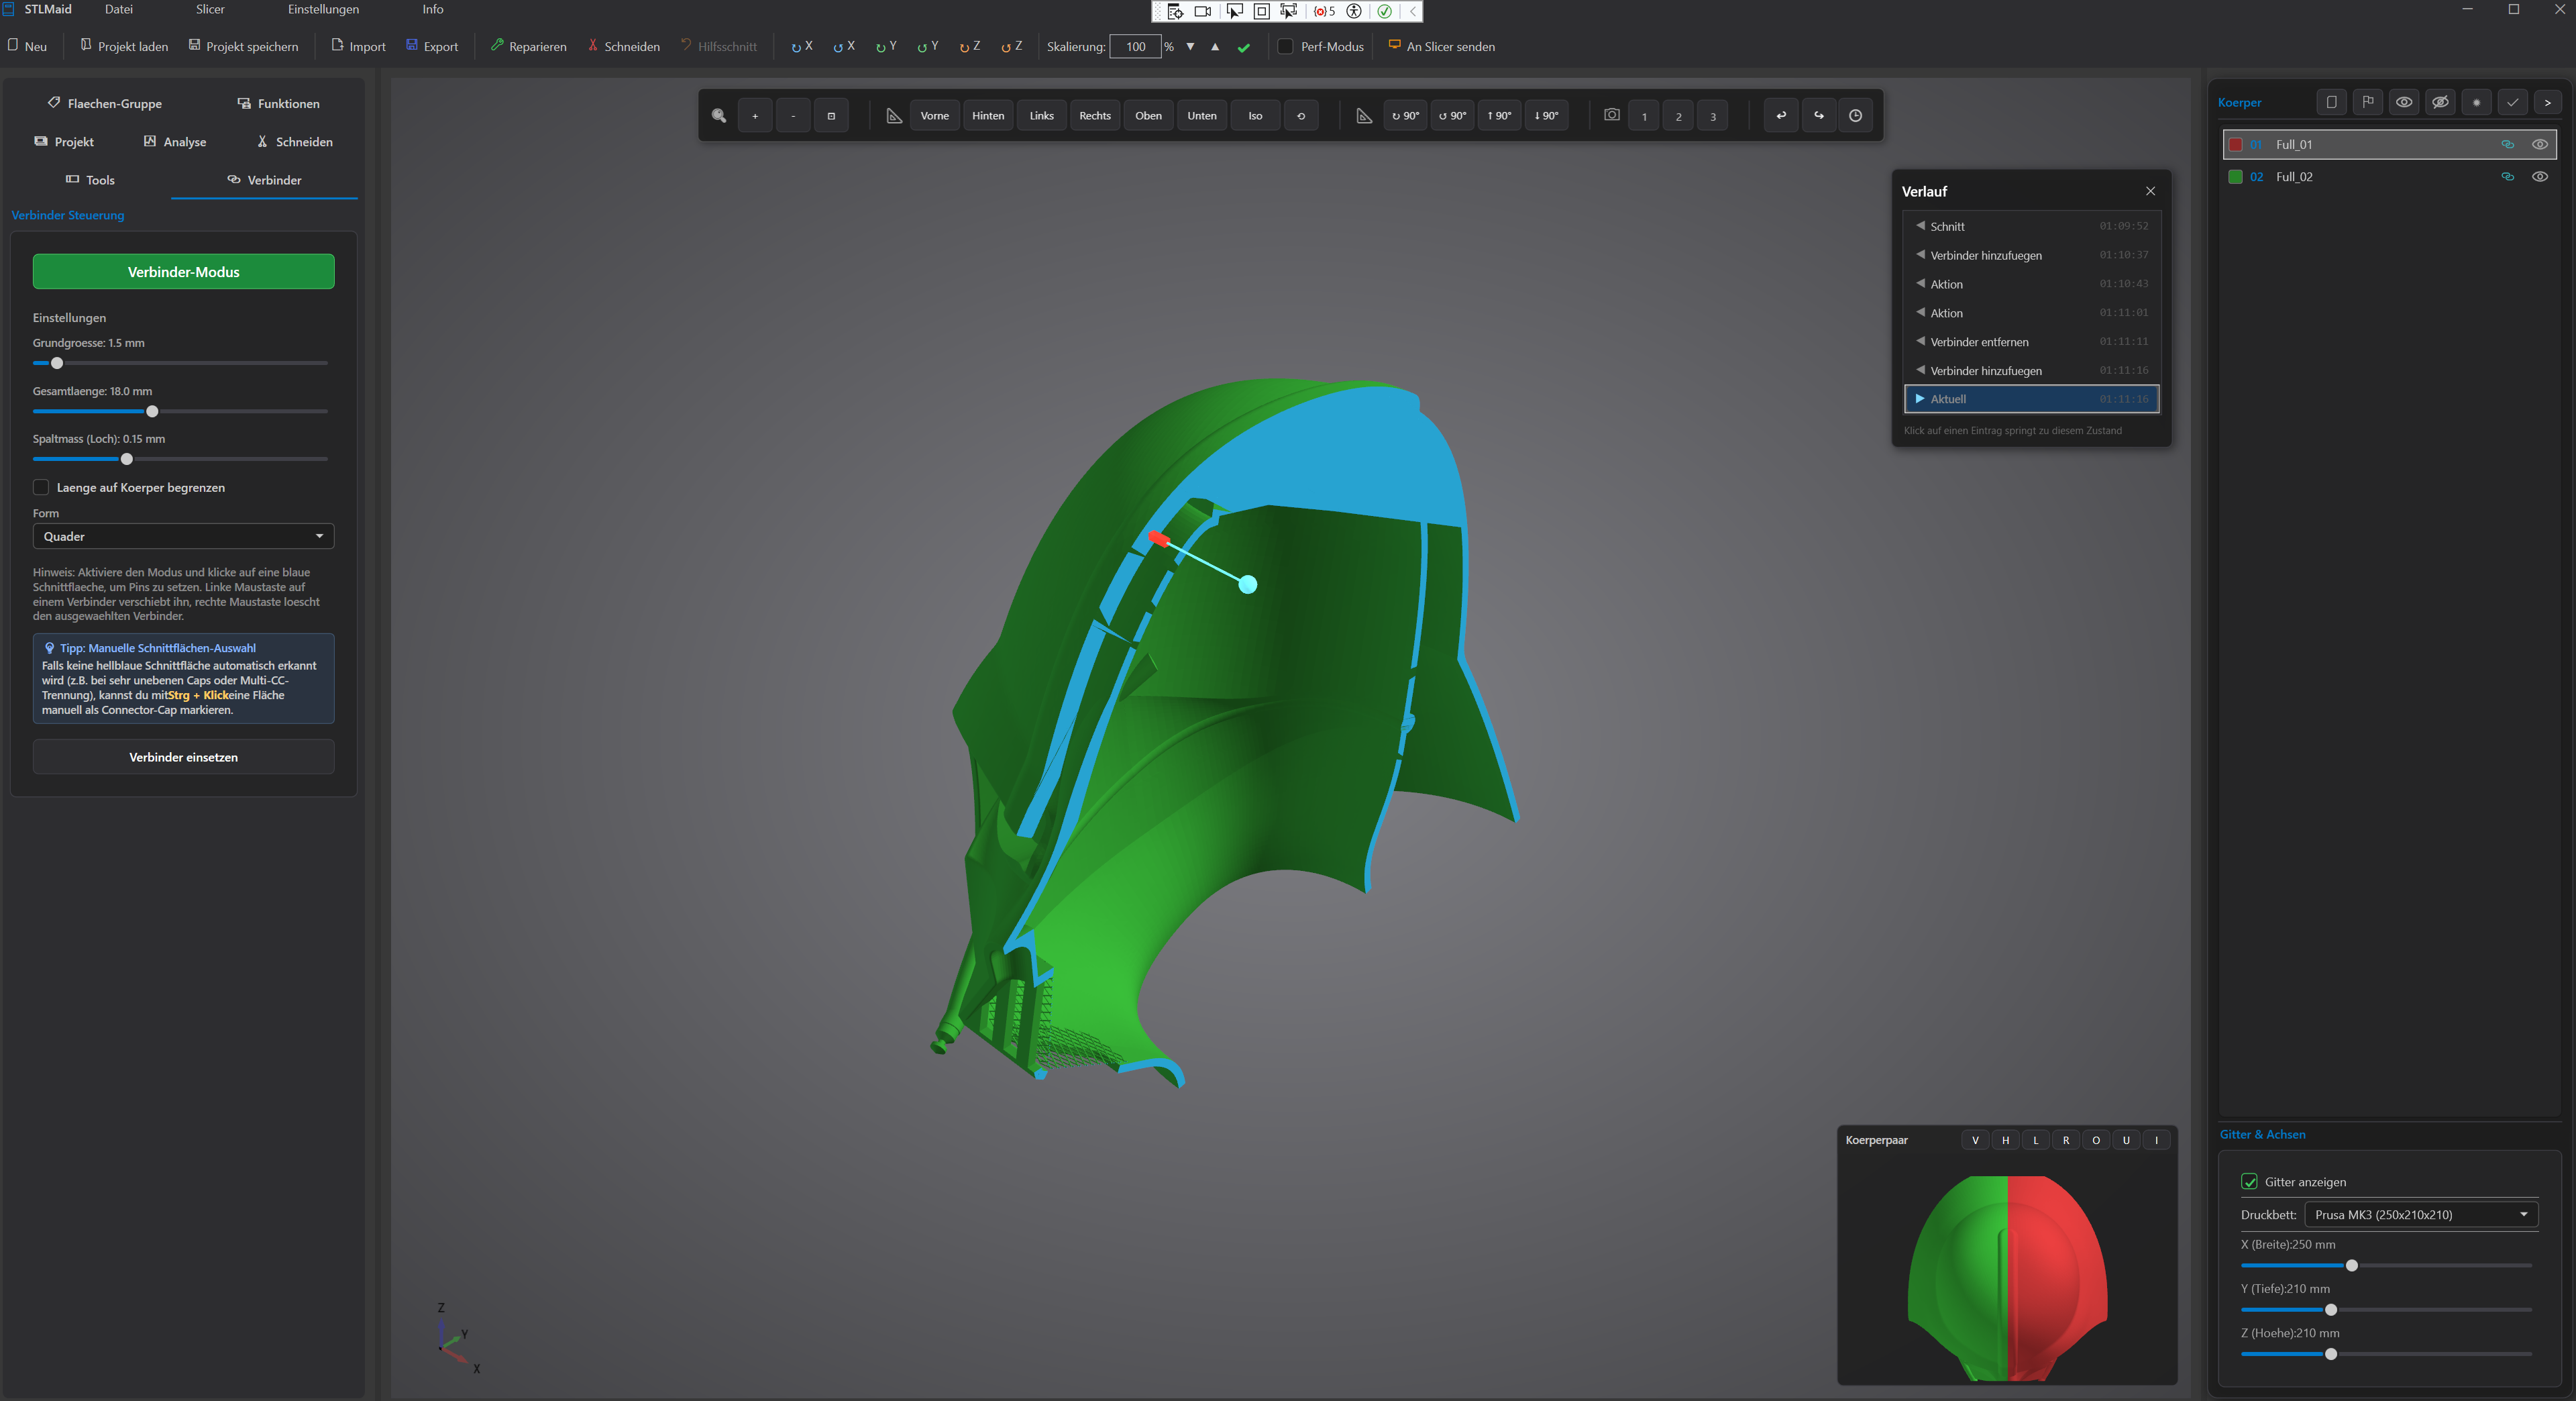Rotate the view 90° downward
The width and height of the screenshot is (2576, 1401).
click(1546, 116)
